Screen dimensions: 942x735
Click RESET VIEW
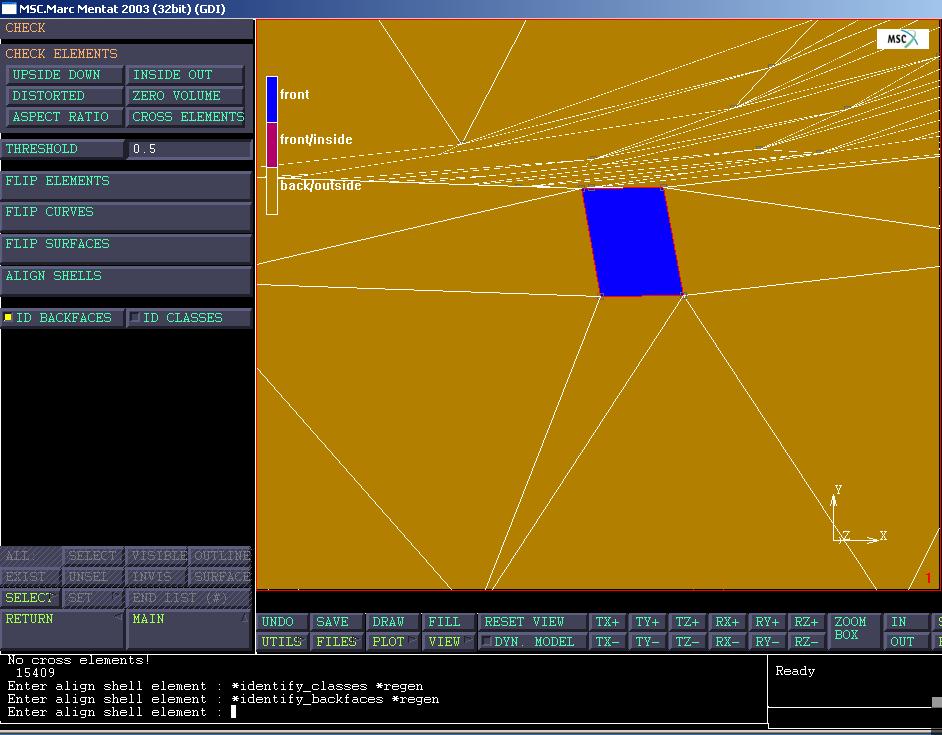[x=533, y=621]
